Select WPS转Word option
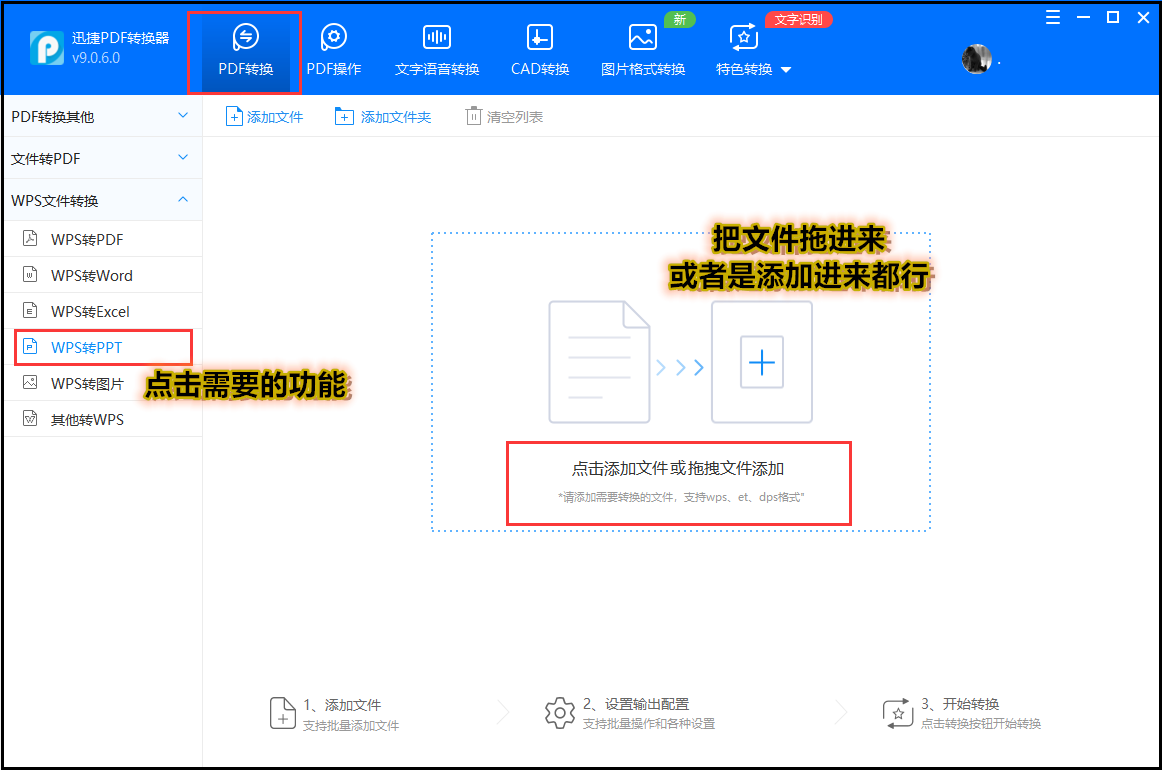 (x=102, y=275)
